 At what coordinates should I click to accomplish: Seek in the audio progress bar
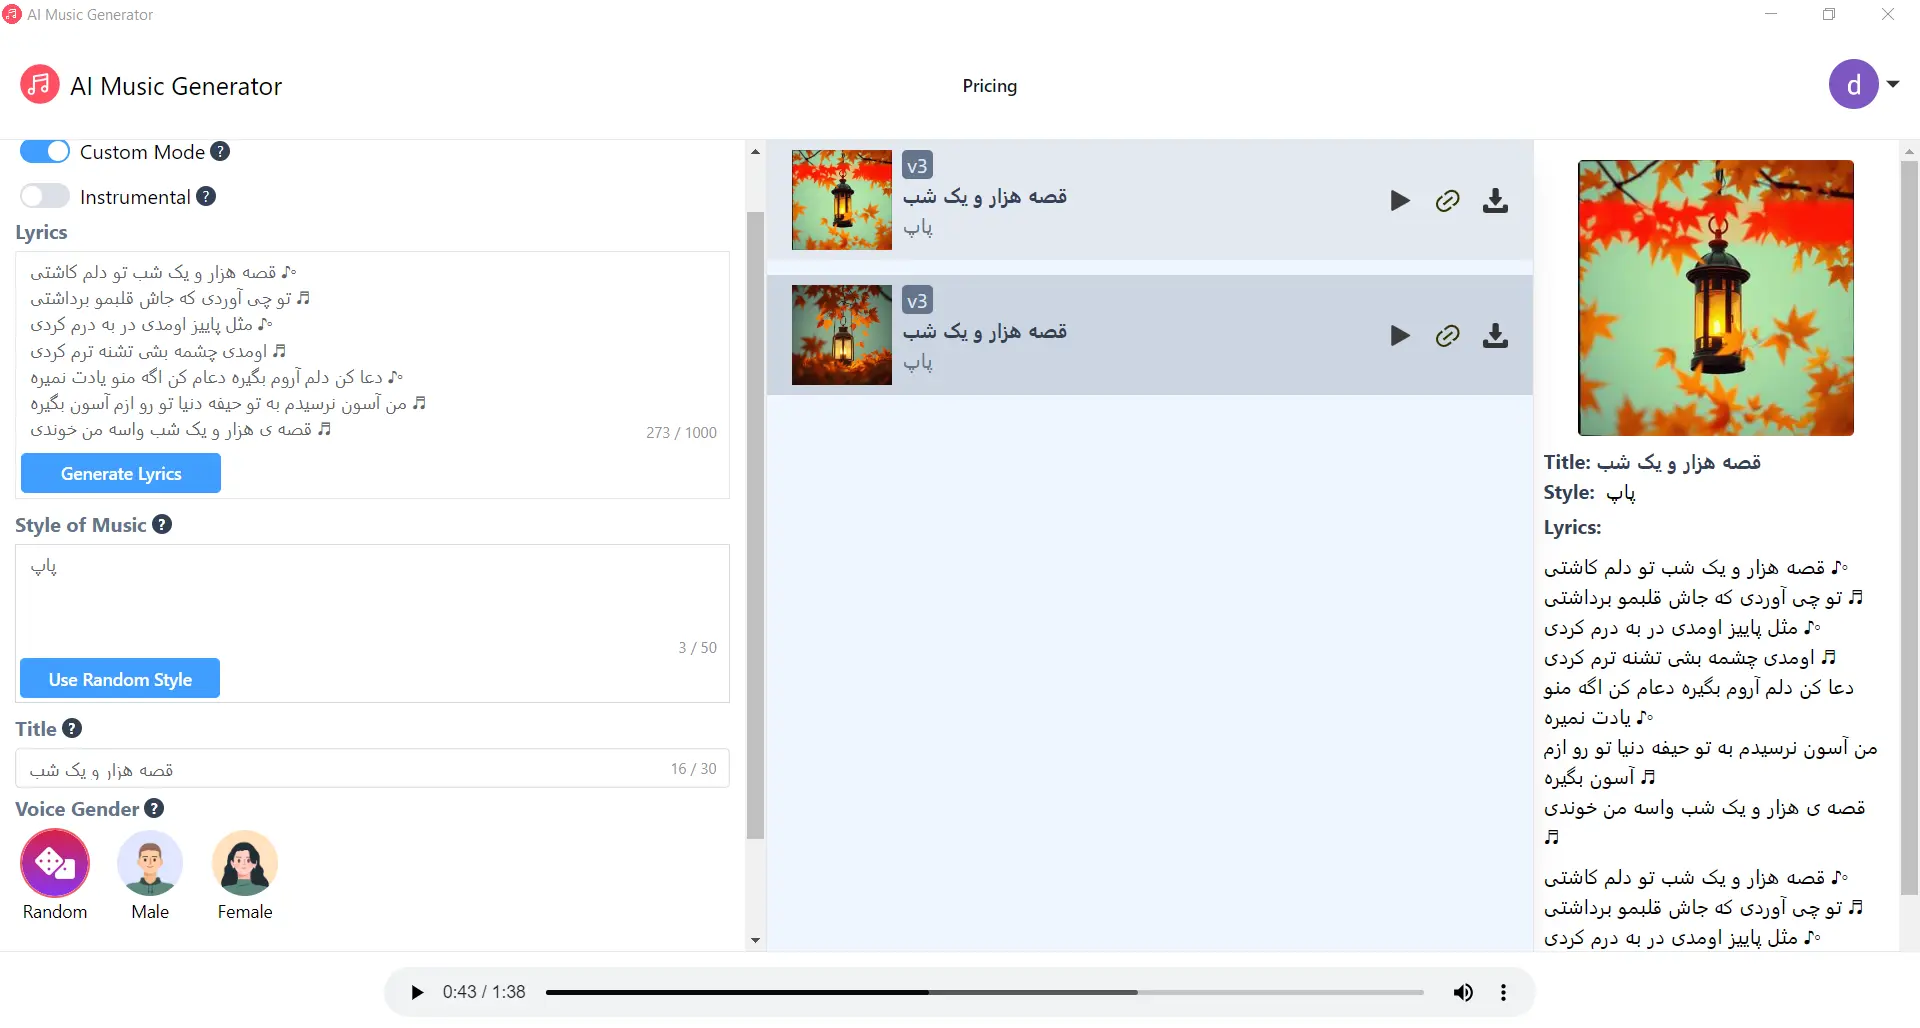click(985, 992)
